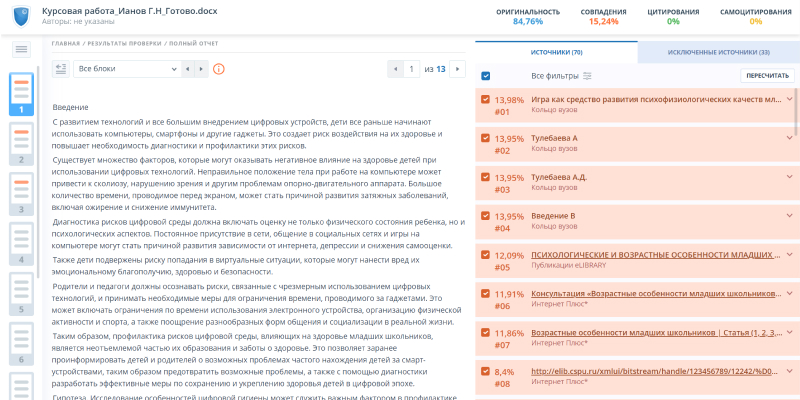Click 'Главная' breadcrumb
Screen dimensions: 800x400
pos(66,43)
